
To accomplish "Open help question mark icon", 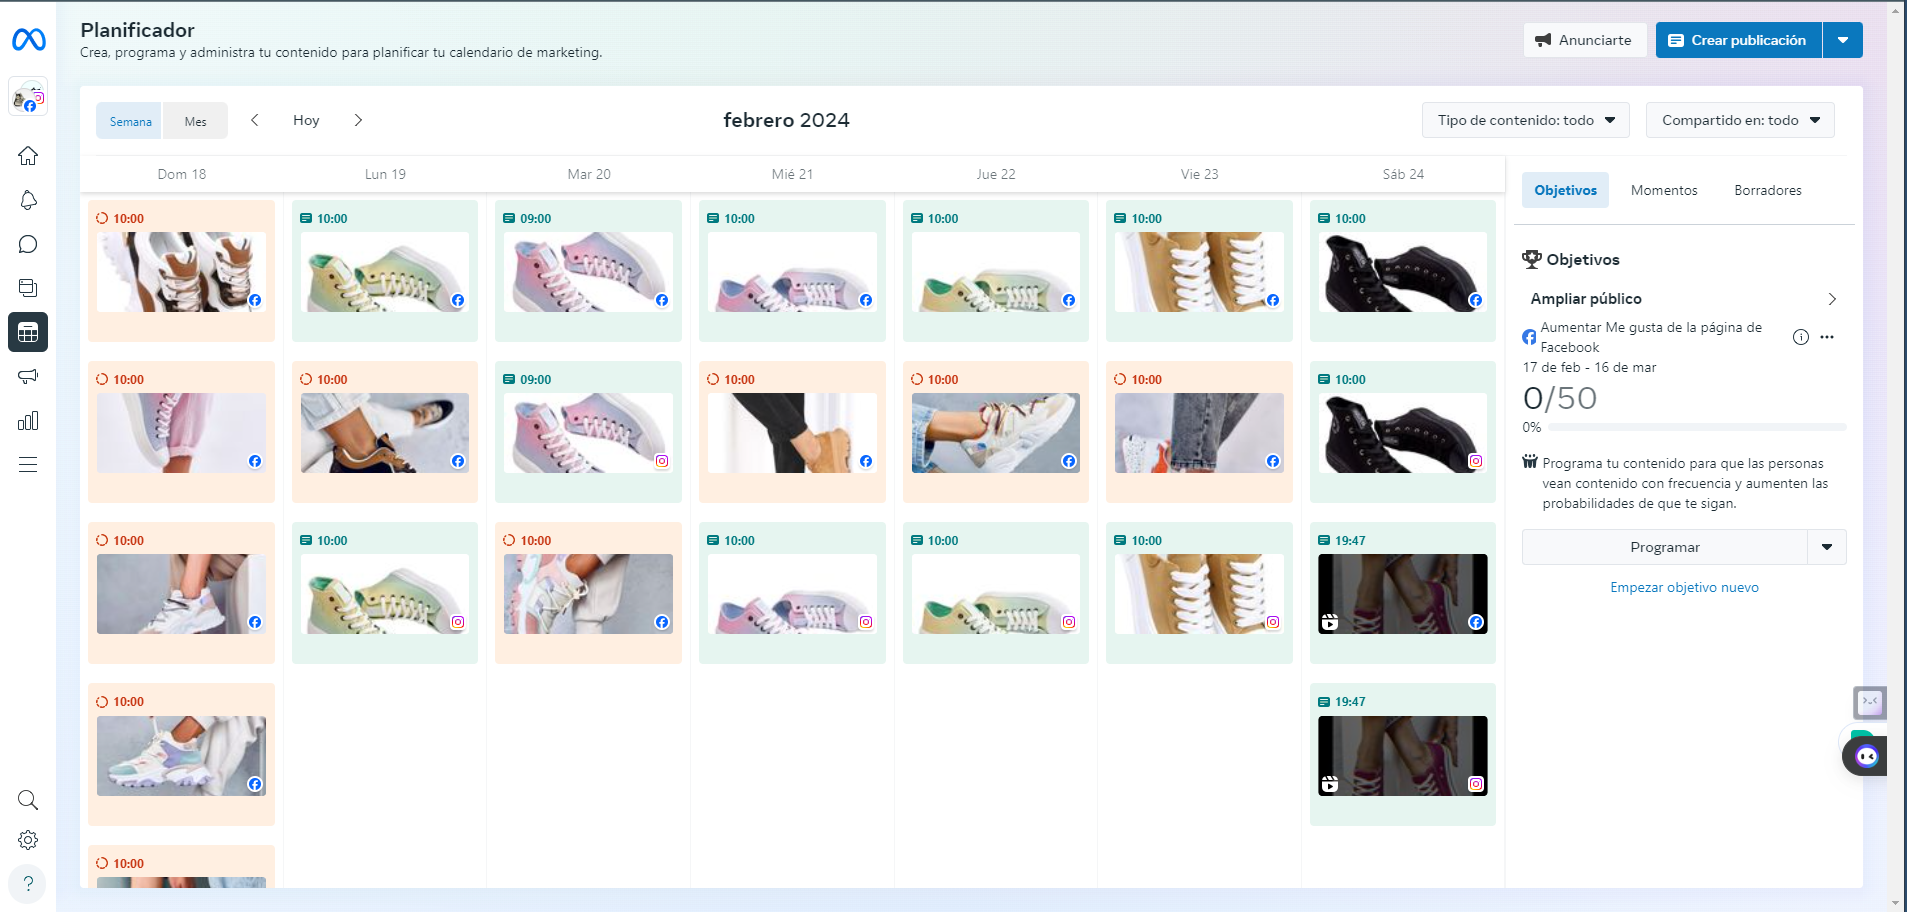I will [x=28, y=884].
